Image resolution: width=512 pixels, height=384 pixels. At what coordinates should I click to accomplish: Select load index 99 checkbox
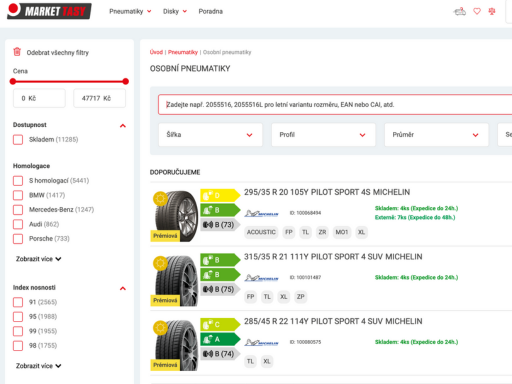pyautogui.click(x=18, y=331)
